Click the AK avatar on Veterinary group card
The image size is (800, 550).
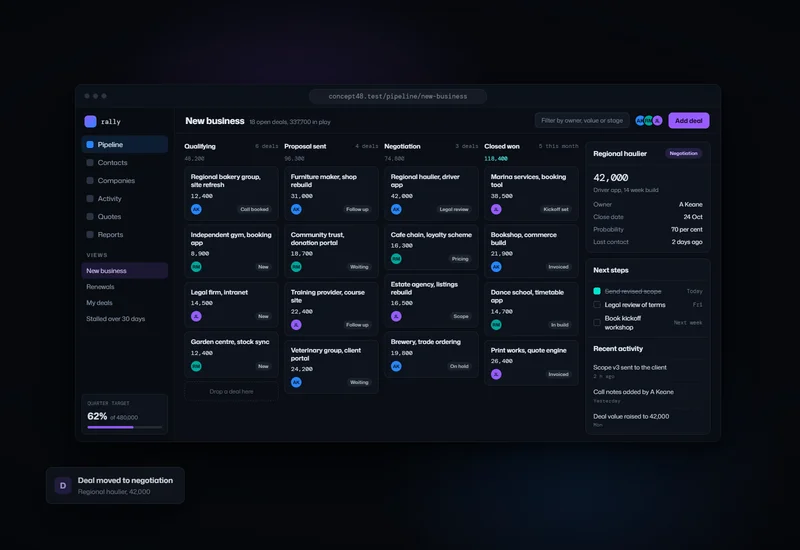(x=296, y=382)
